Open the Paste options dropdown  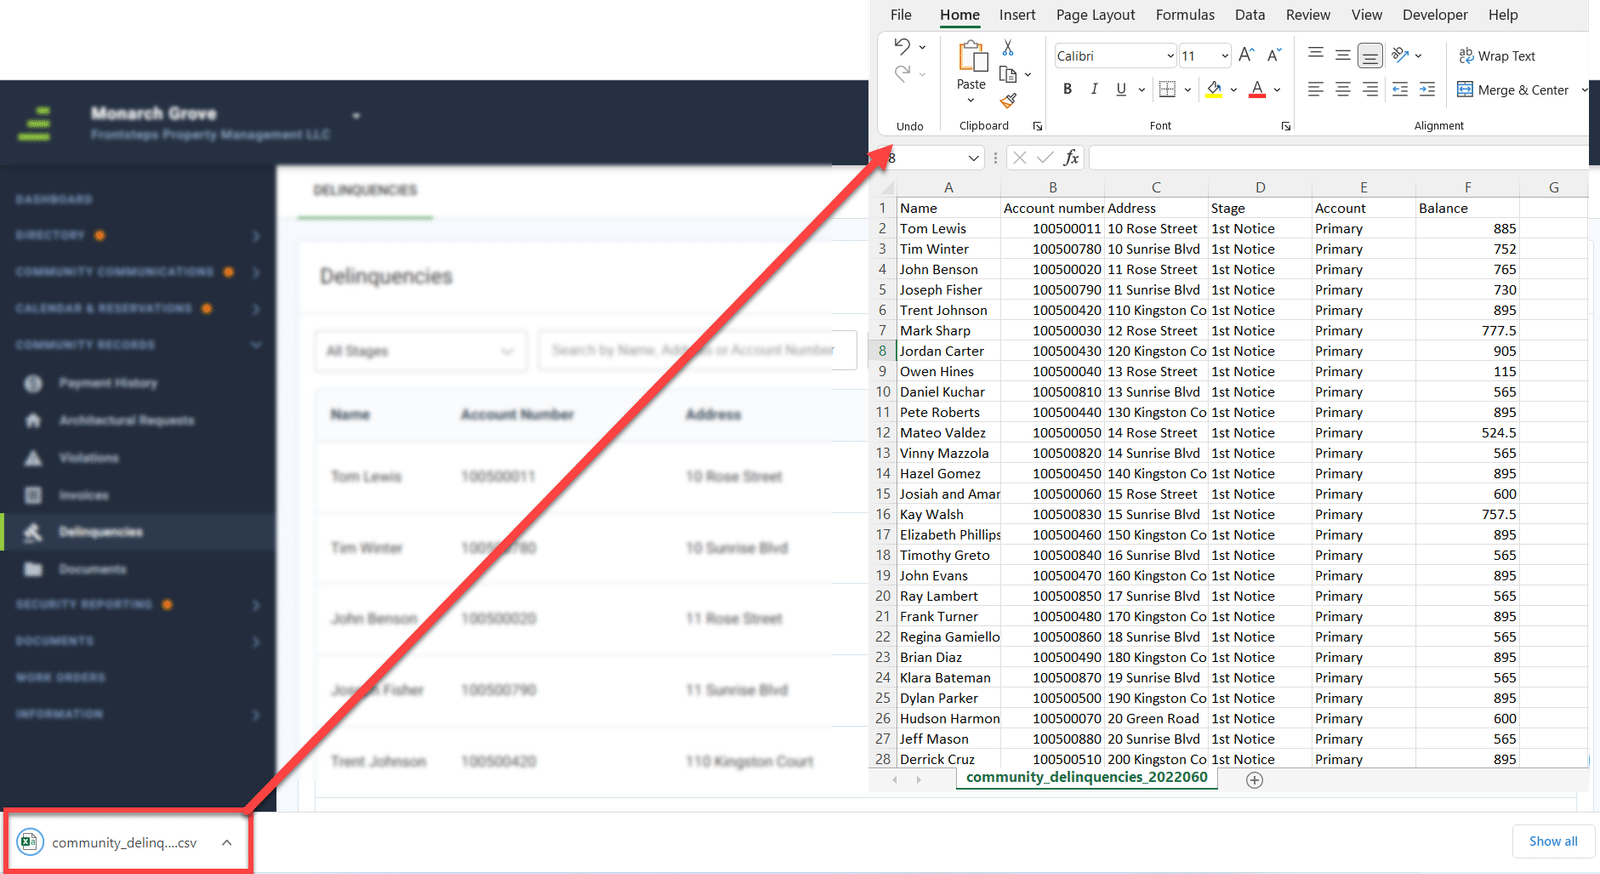pos(971,100)
